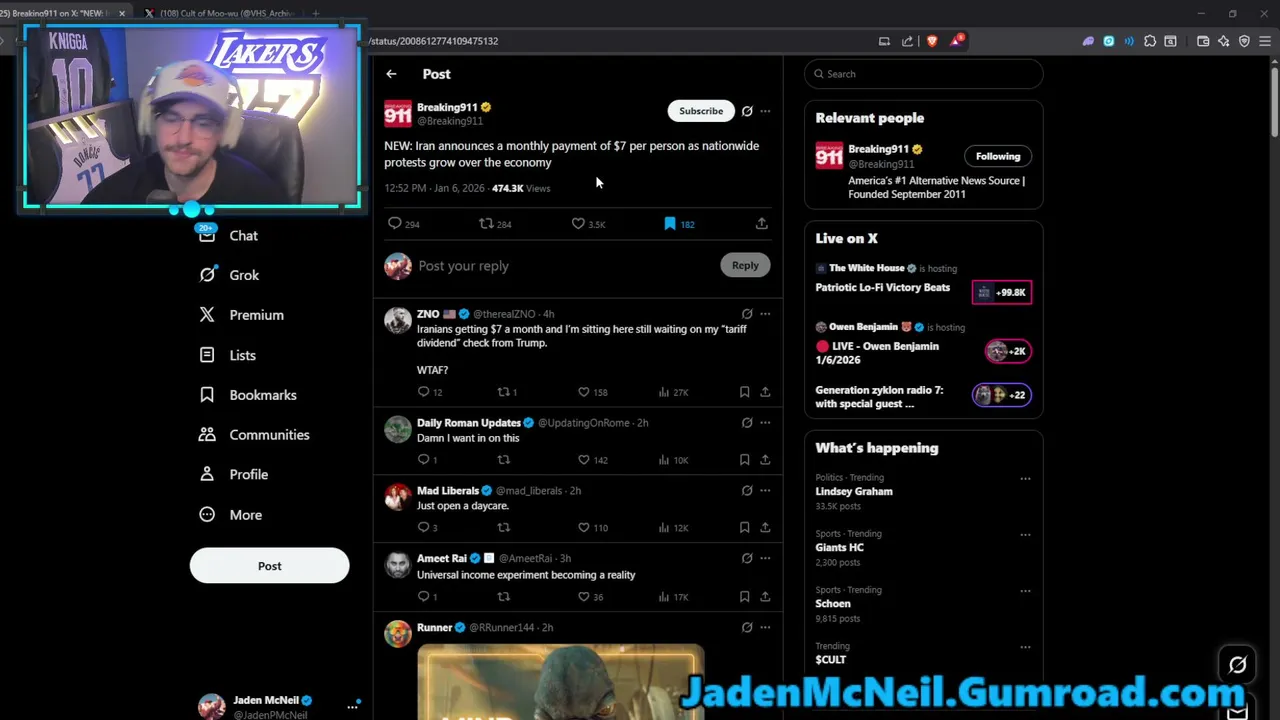
Task: Click the Brave shields icon in the address bar
Action: click(x=932, y=41)
